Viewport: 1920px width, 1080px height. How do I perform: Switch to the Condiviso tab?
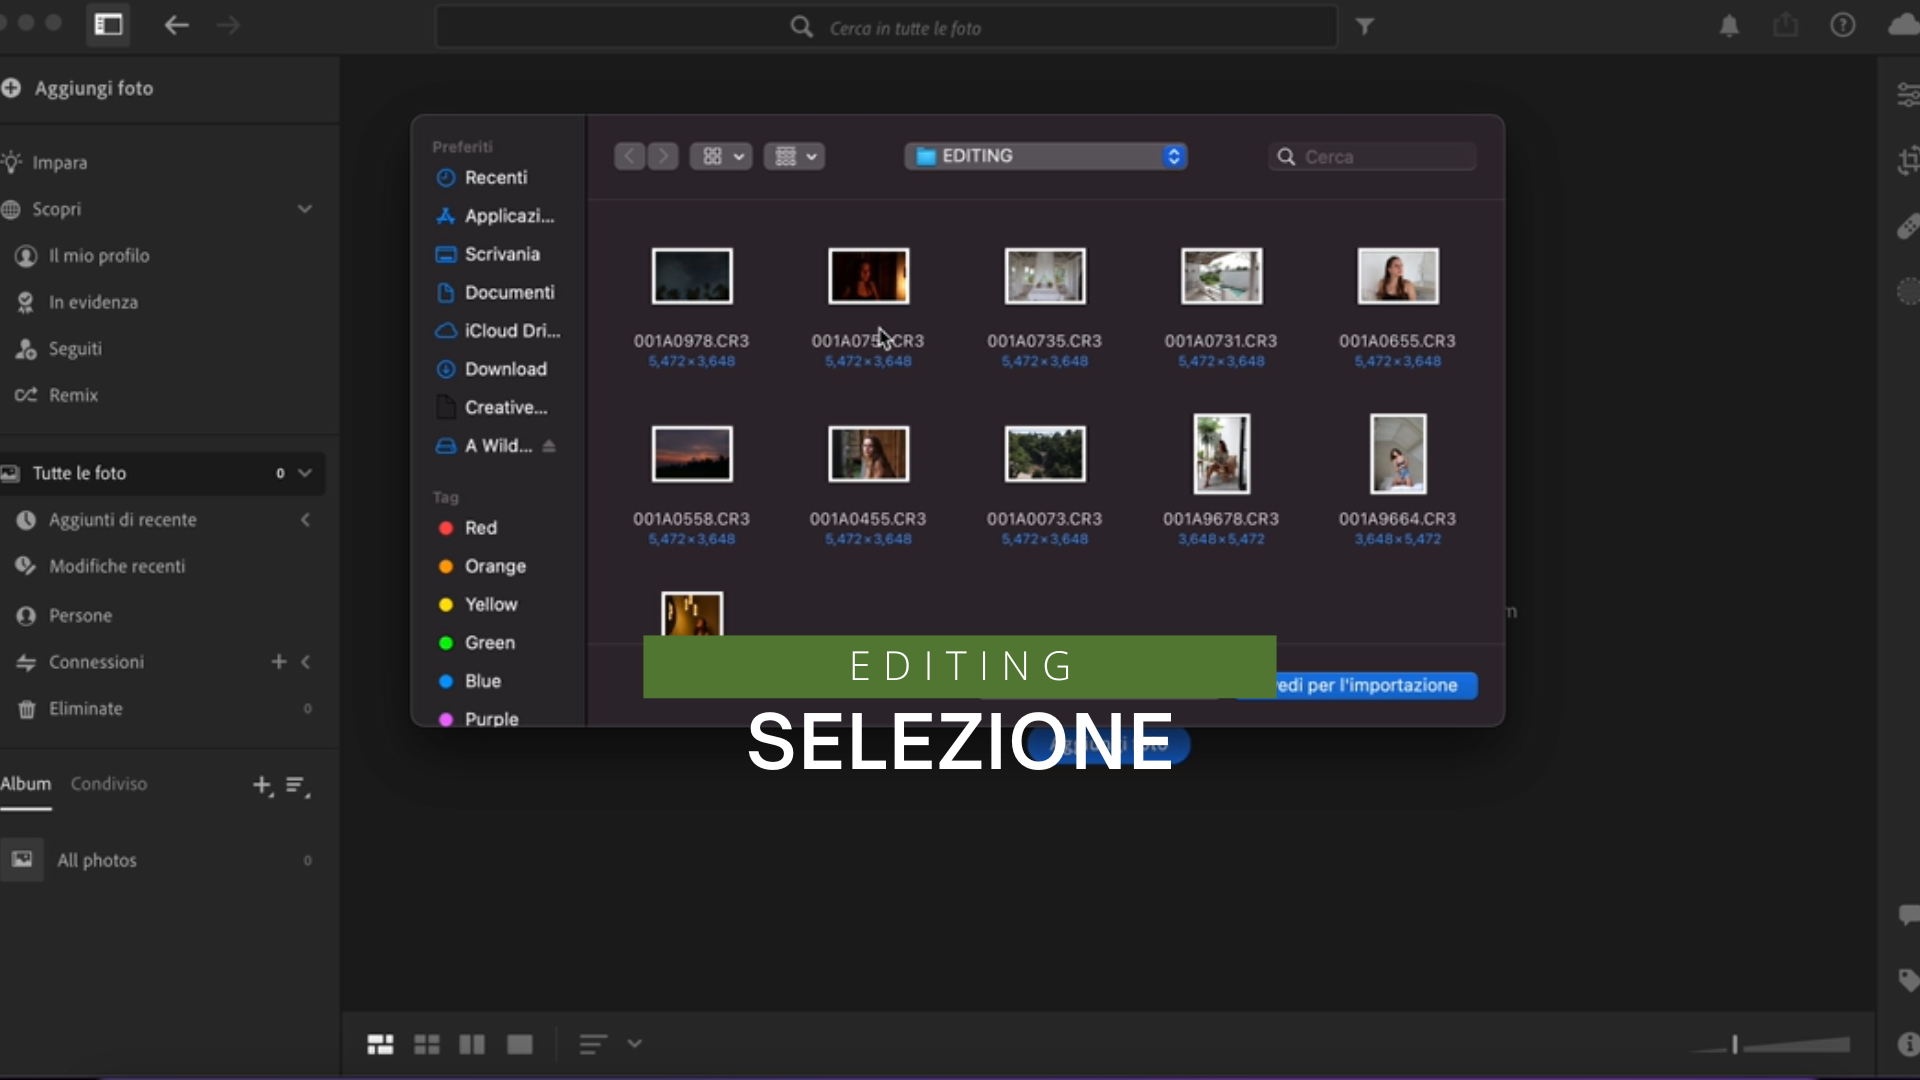point(108,784)
